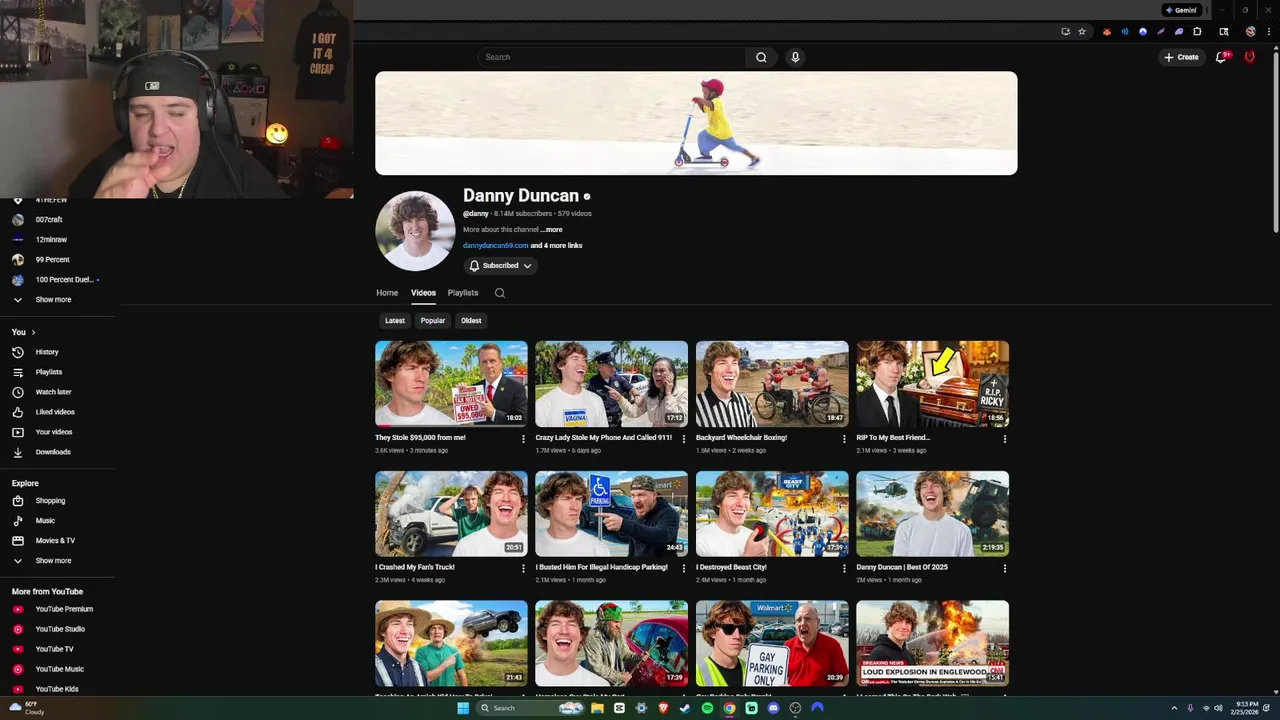Open options for RIP To My Best Friend video
Screen dimensions: 1280x720
pyautogui.click(x=1005, y=439)
